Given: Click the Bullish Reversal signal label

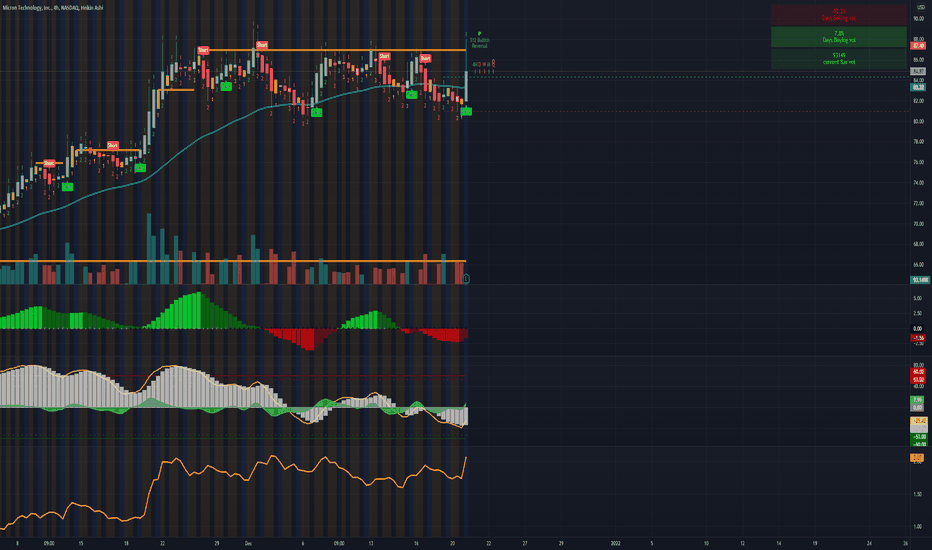Looking at the screenshot, I should [x=480, y=43].
